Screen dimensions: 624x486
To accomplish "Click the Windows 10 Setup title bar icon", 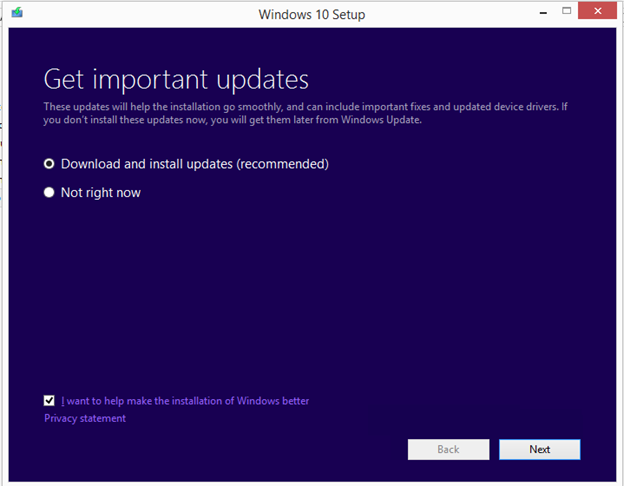I will pyautogui.click(x=17, y=13).
